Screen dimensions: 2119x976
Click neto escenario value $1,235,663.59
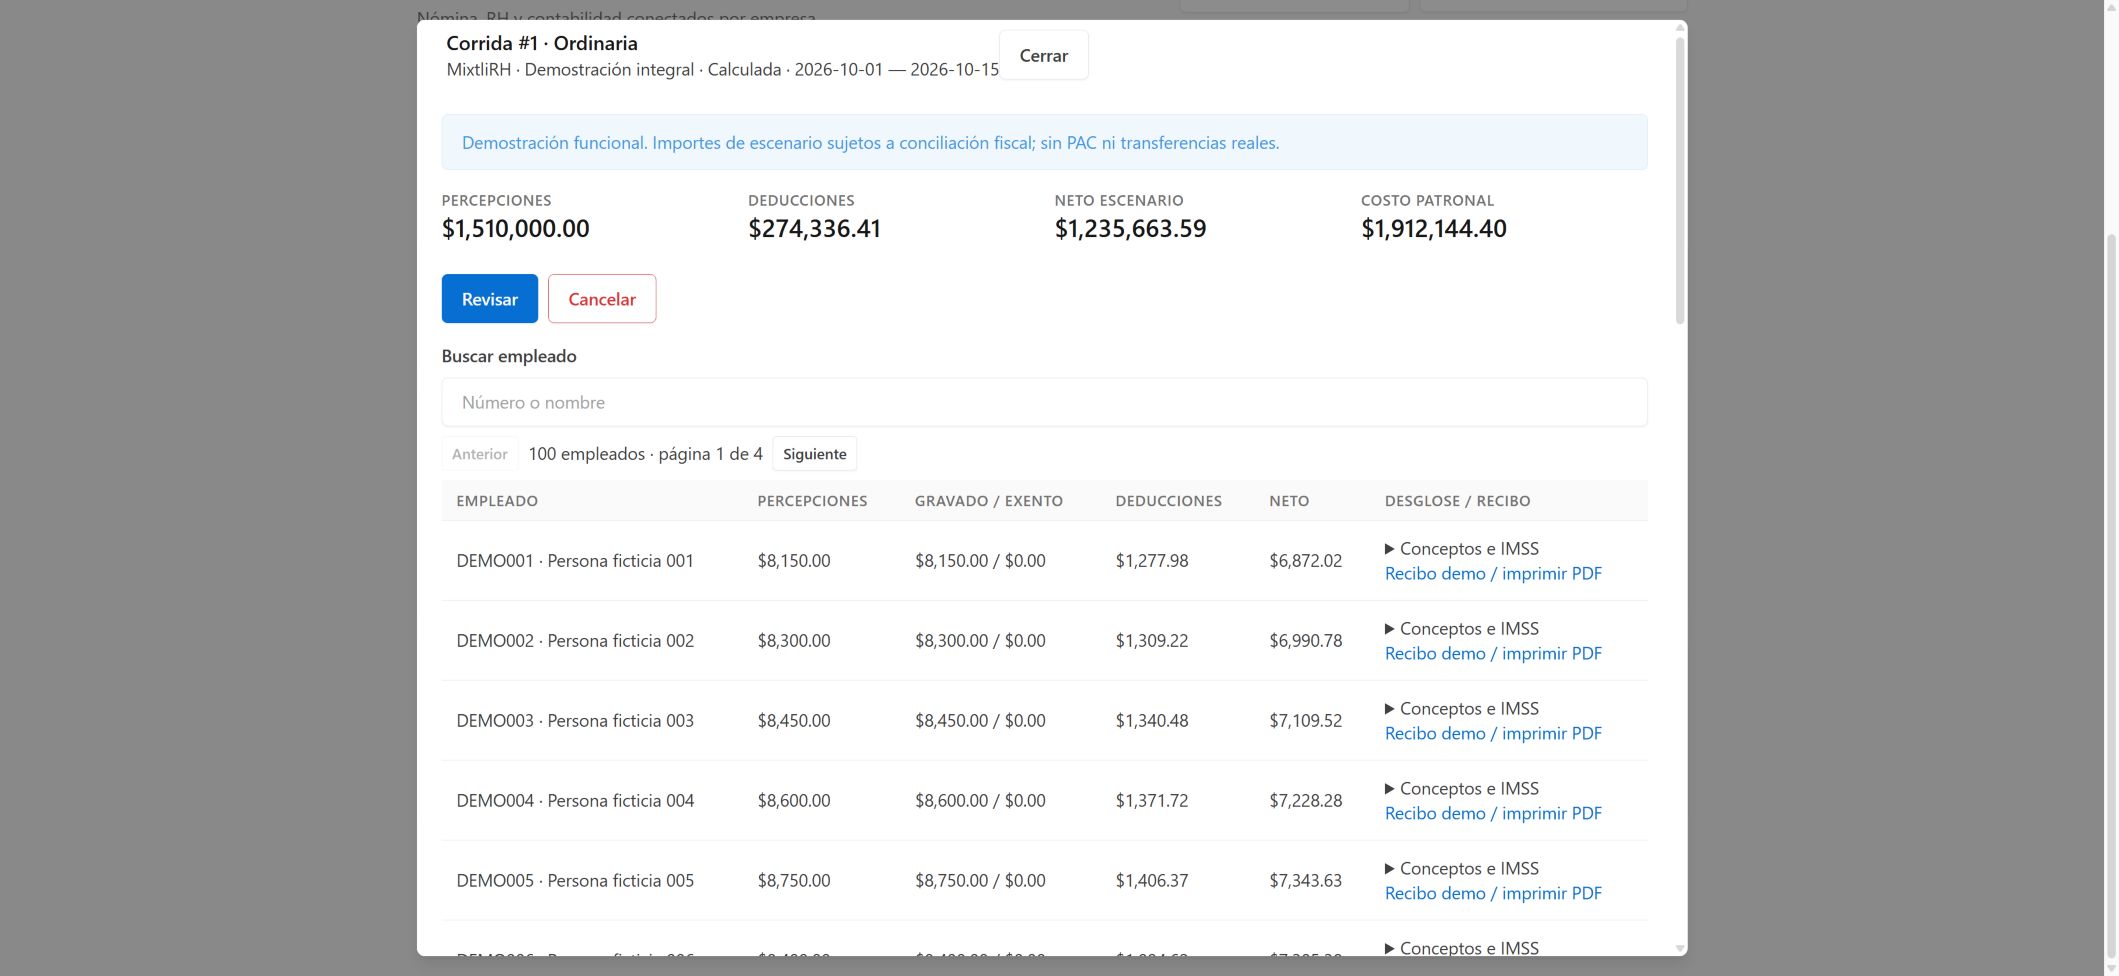click(1130, 229)
